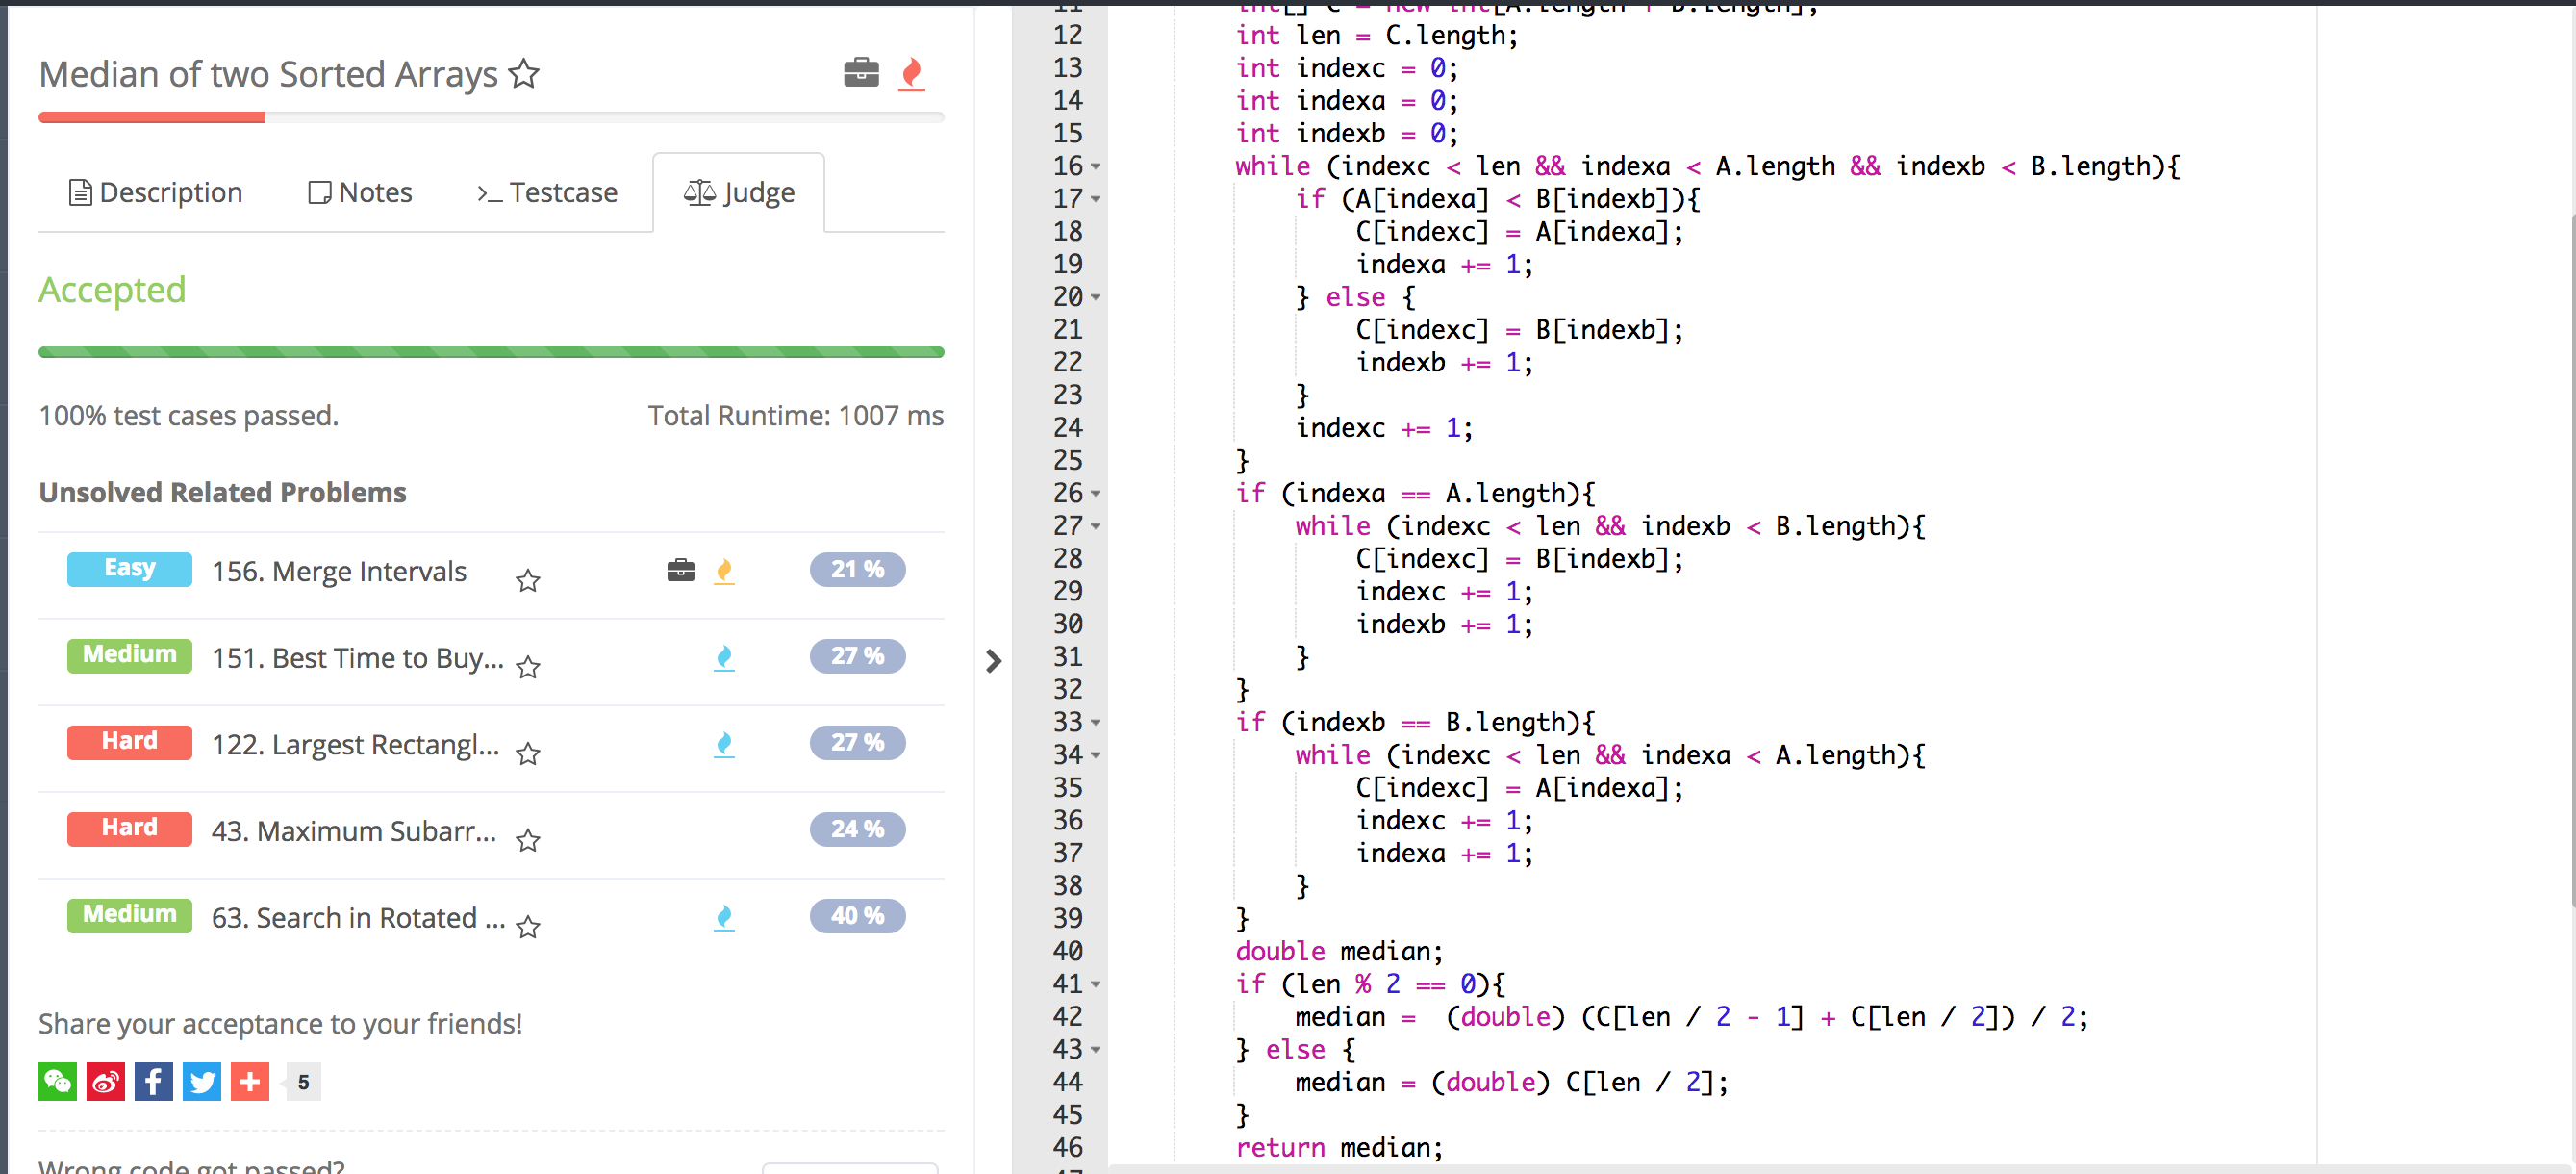This screenshot has width=2576, height=1174.
Task: Click the briefcase icon in problem header
Action: (861, 73)
